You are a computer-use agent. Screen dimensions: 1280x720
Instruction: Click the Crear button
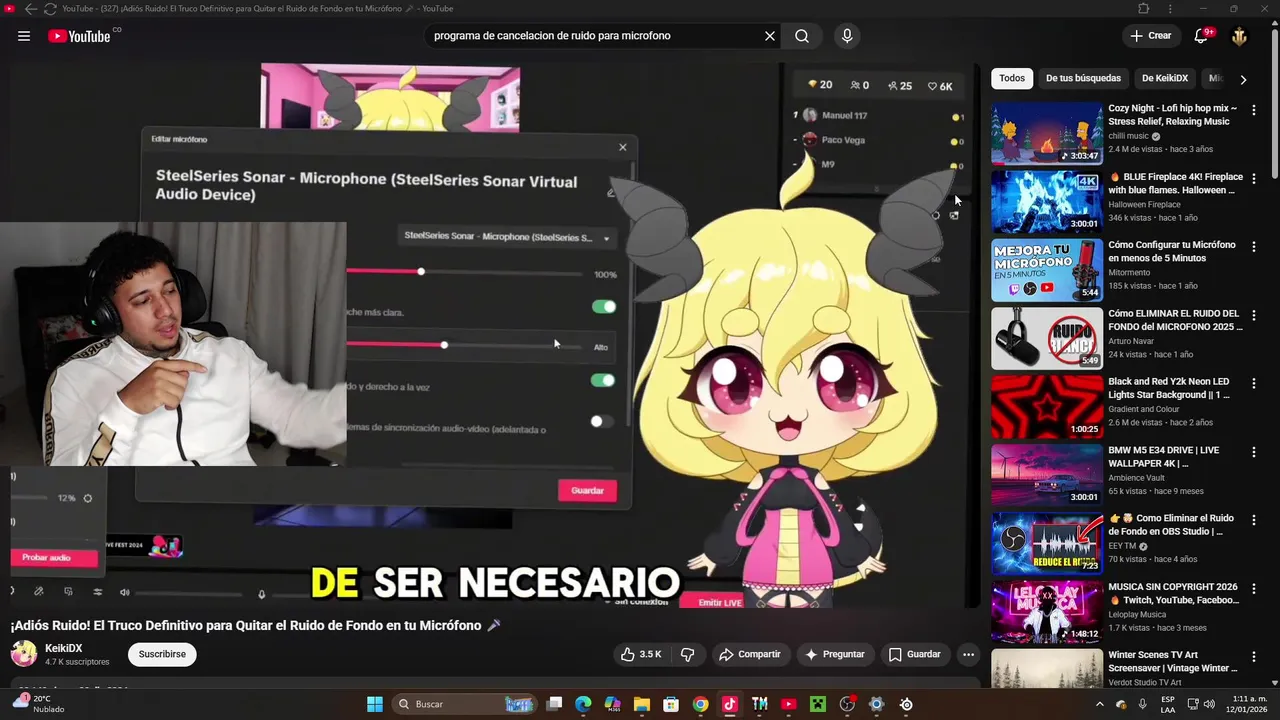(1150, 36)
